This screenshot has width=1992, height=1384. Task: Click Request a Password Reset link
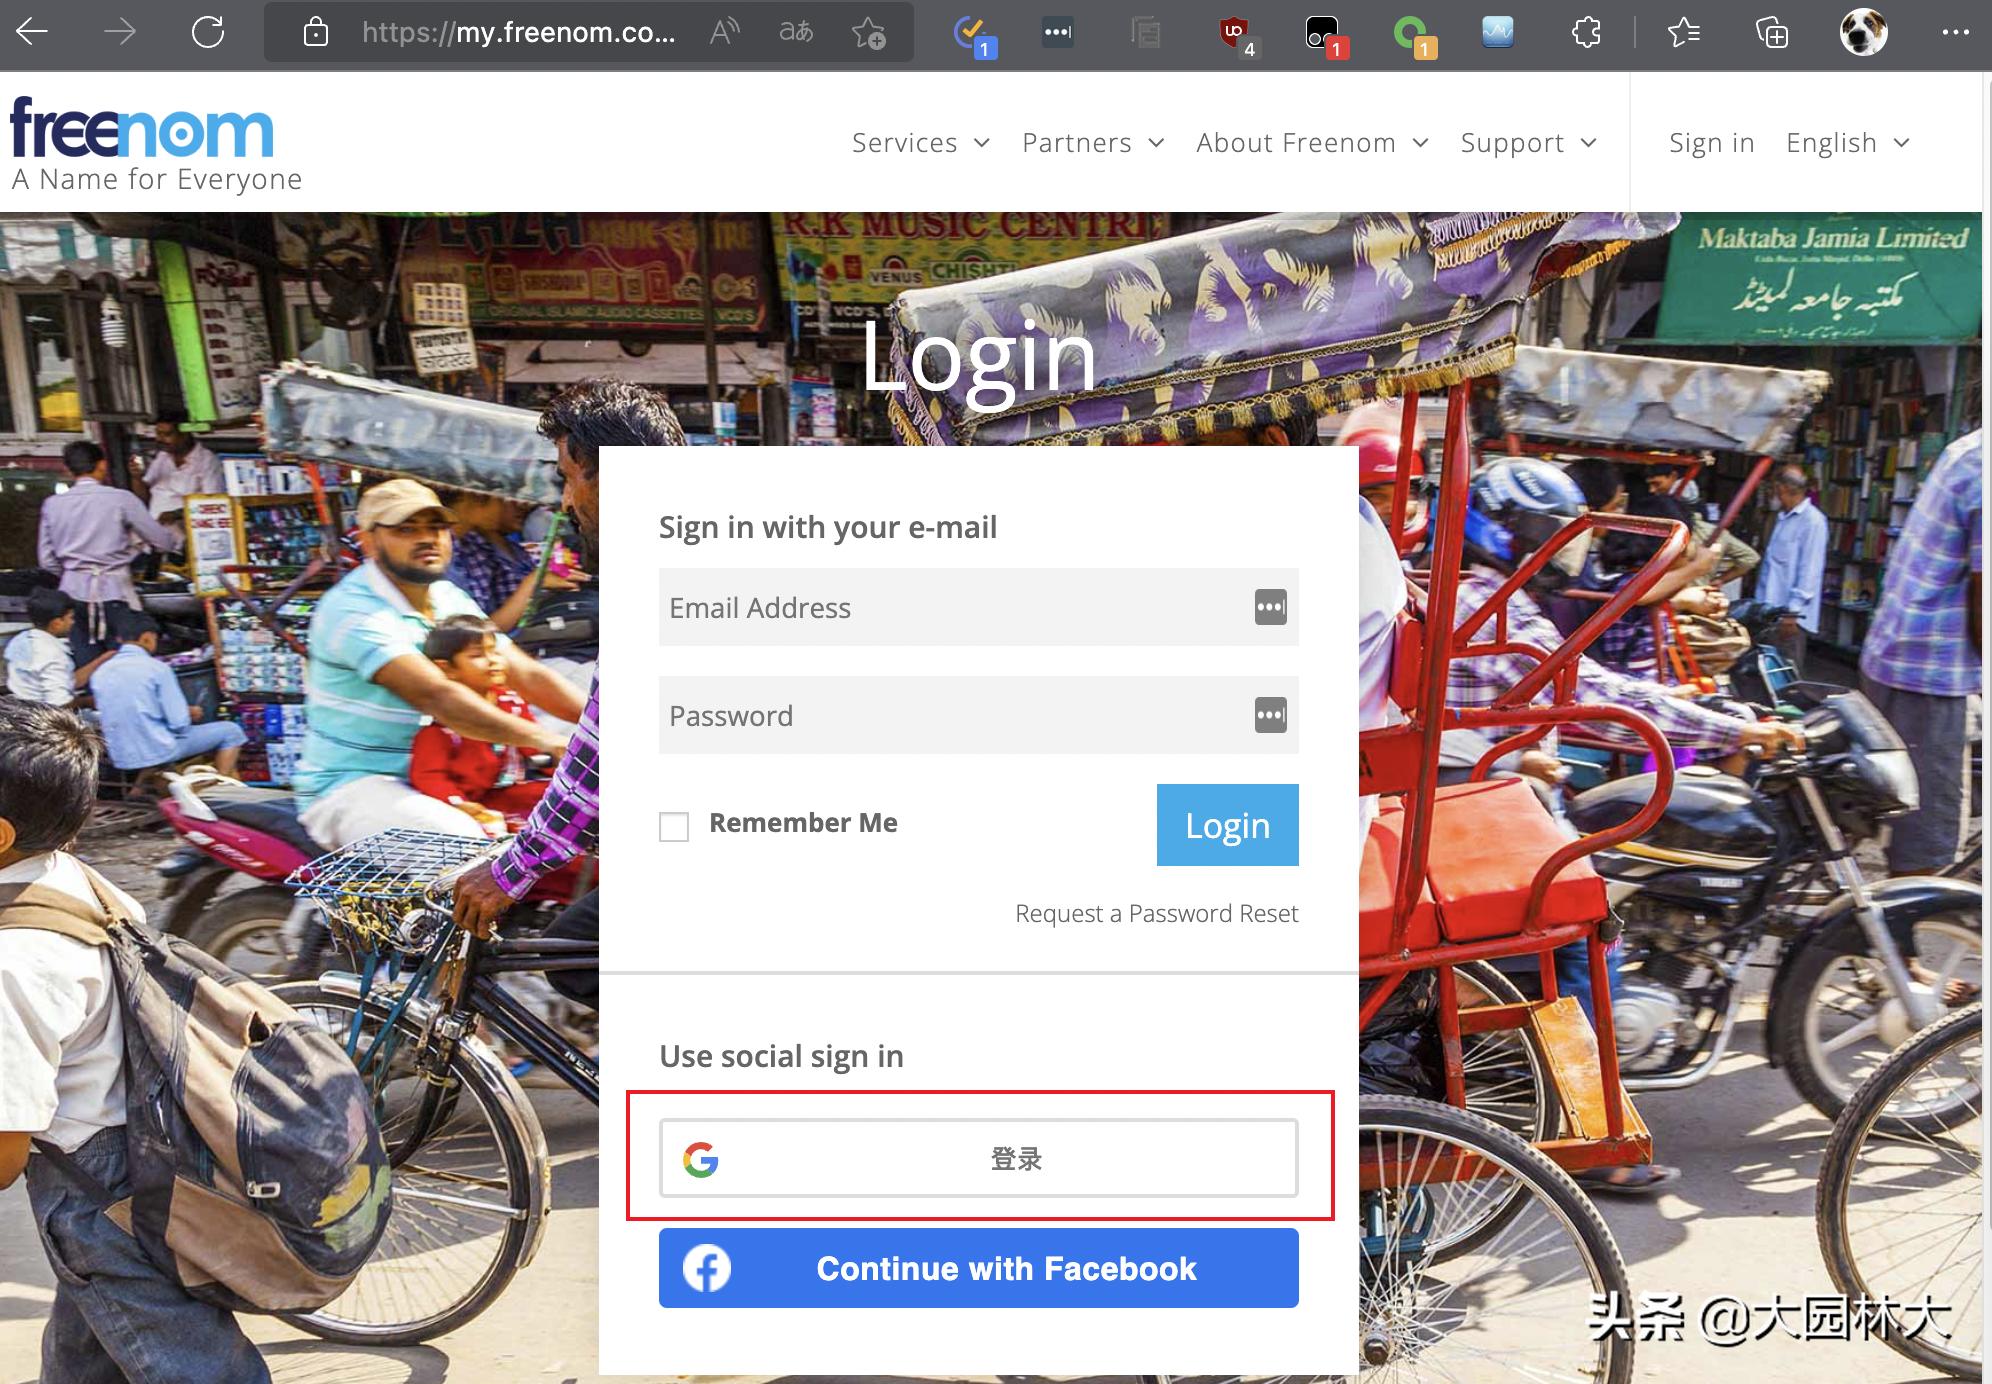pyautogui.click(x=1156, y=913)
